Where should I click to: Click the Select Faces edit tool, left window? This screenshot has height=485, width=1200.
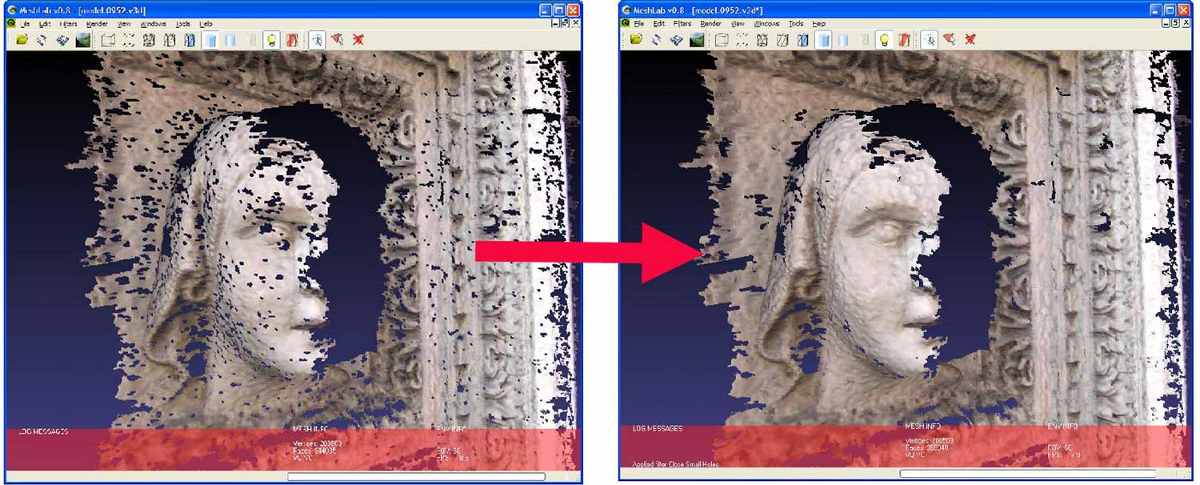pyautogui.click(x=316, y=39)
